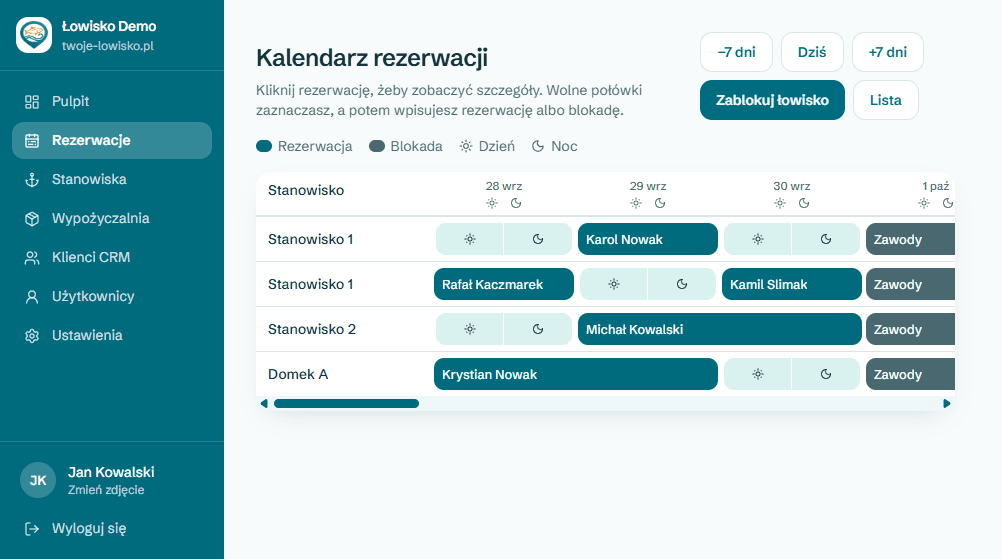Open Karol Nowak reservation

[x=648, y=239]
